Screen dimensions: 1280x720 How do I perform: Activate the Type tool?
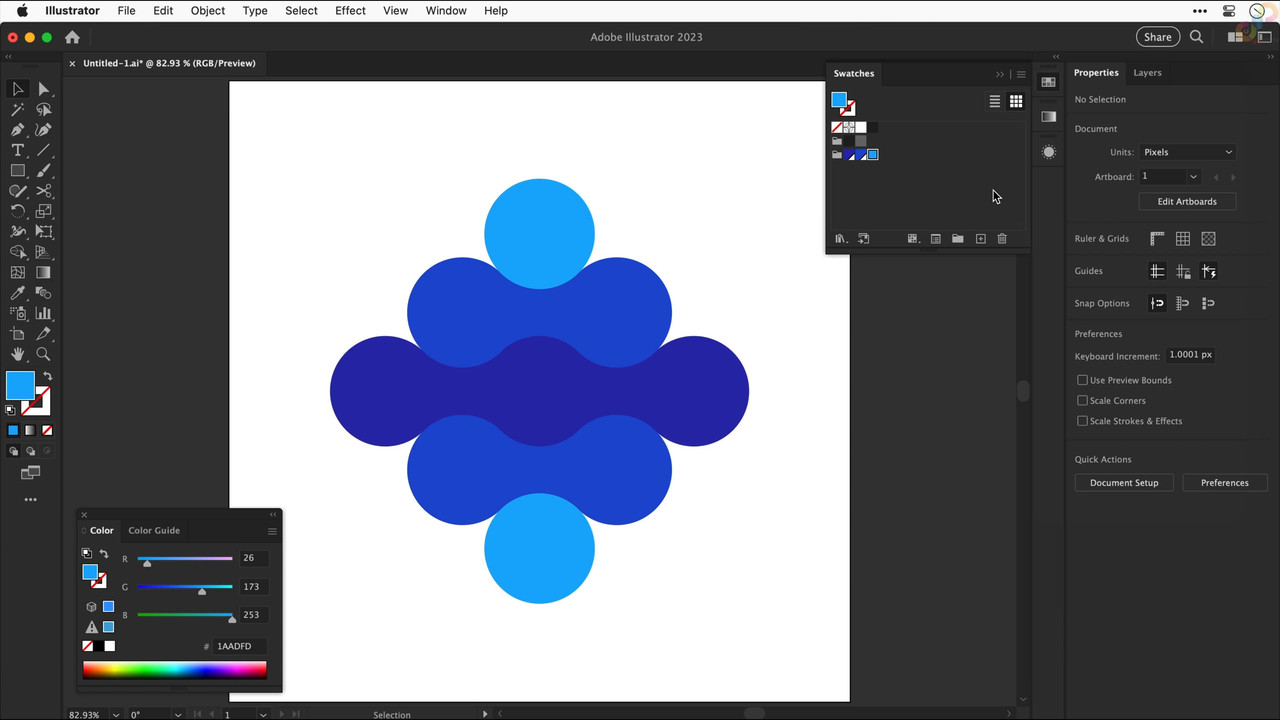click(x=17, y=150)
